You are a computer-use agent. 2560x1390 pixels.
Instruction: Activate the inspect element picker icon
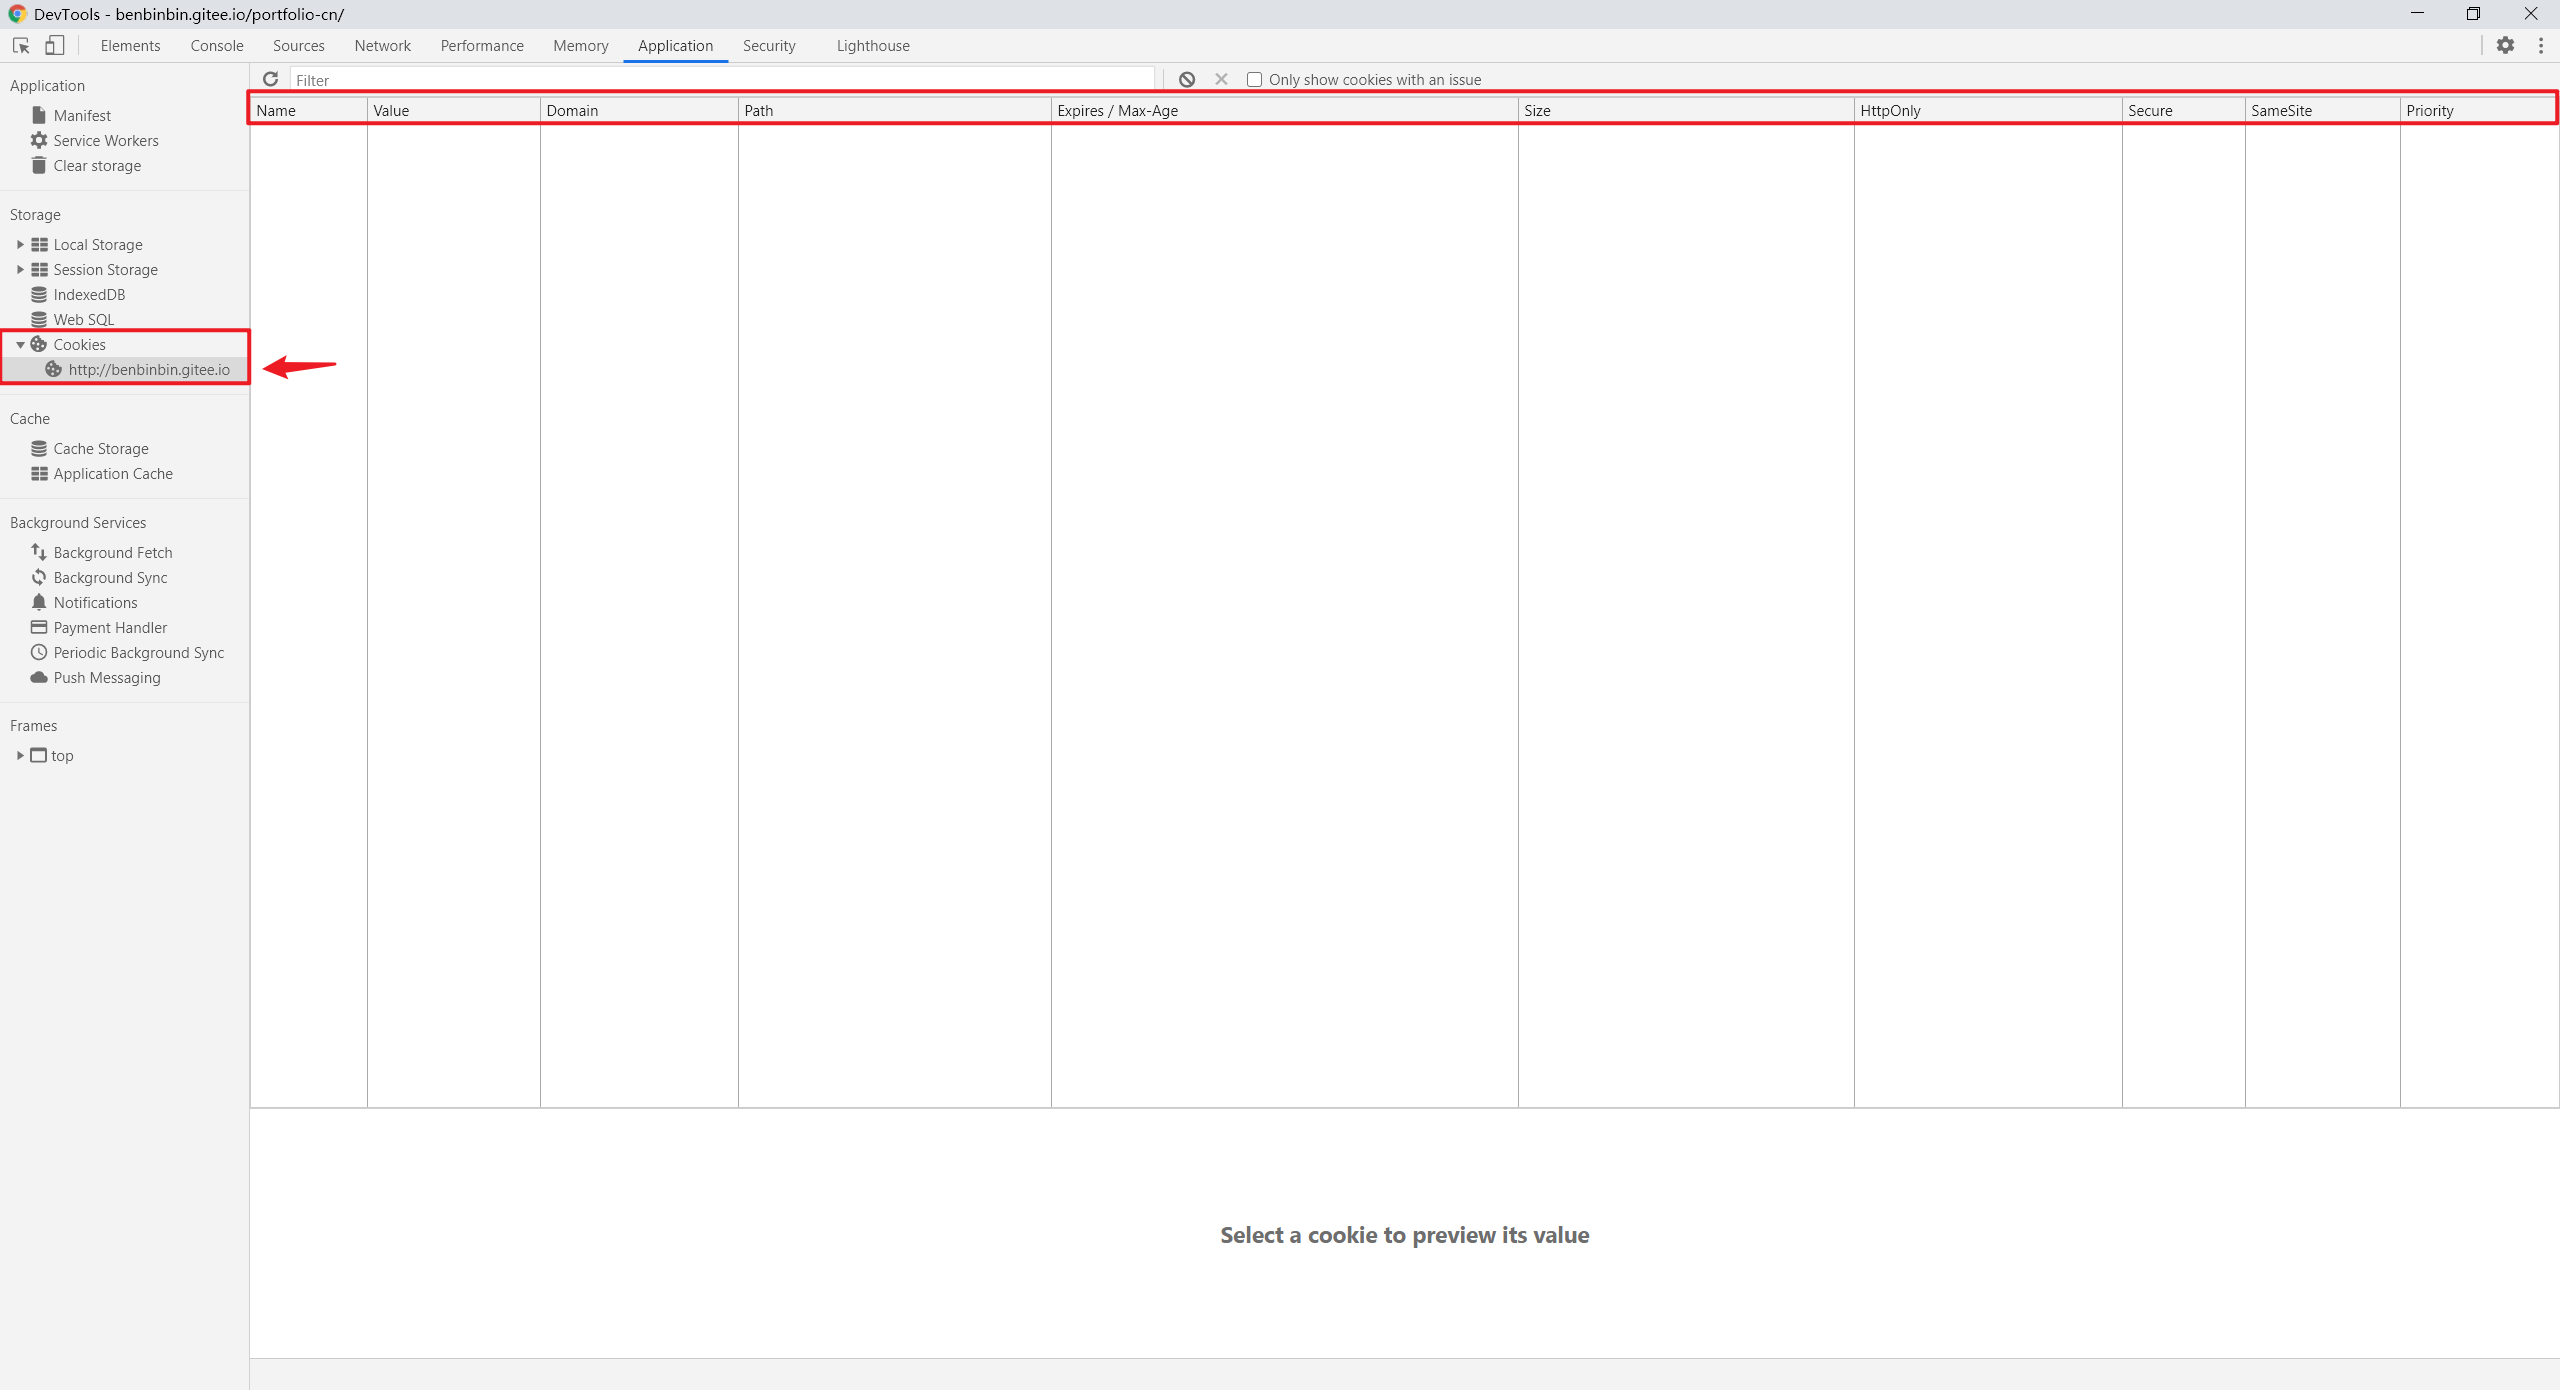pyautogui.click(x=21, y=46)
